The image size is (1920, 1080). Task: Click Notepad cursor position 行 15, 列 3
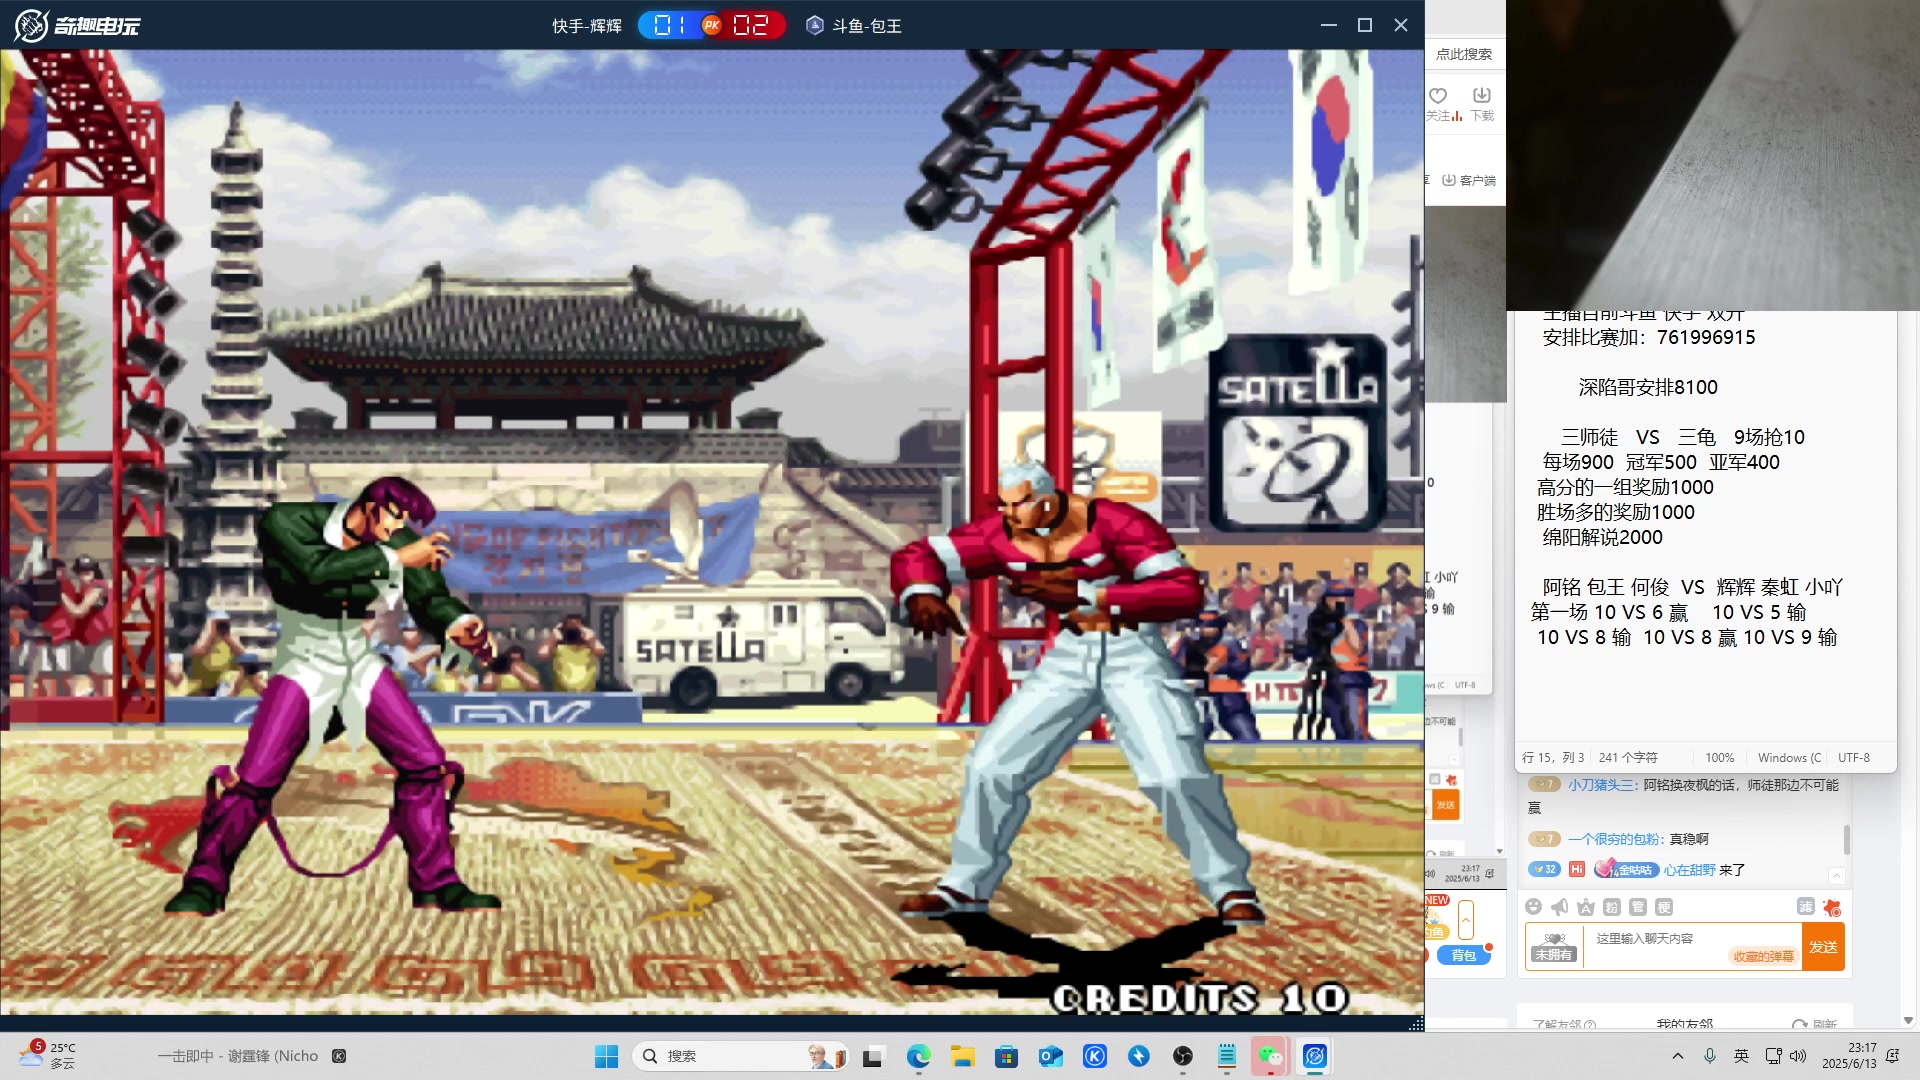point(1553,758)
